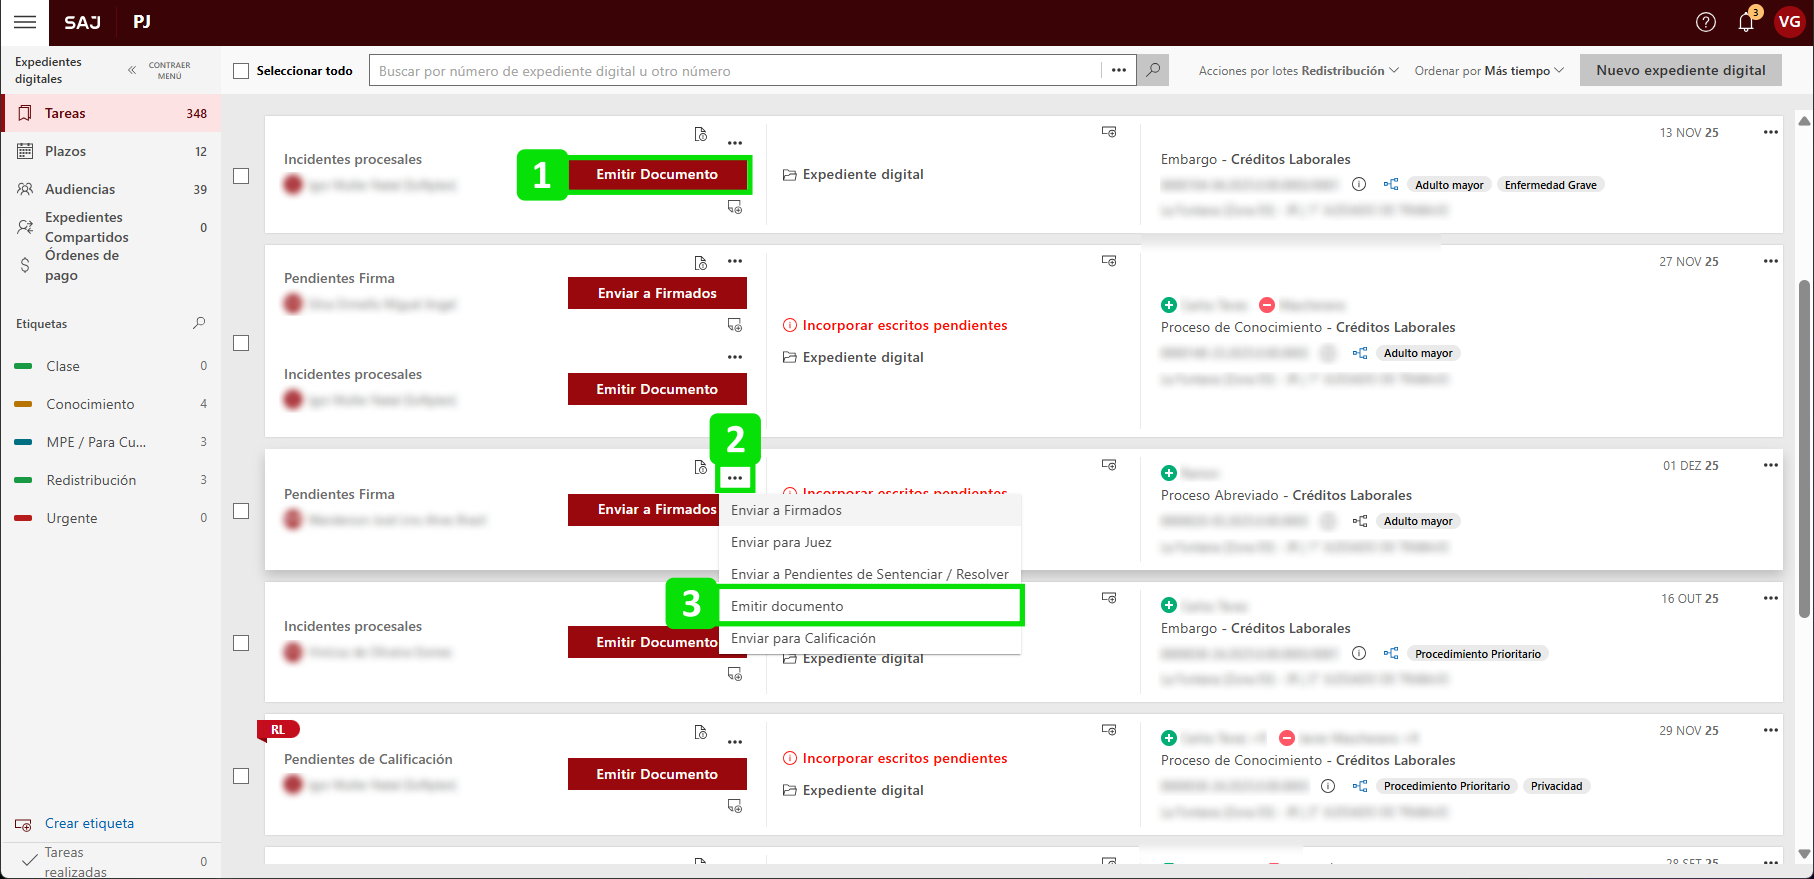Viewport: 1814px width, 879px height.
Task: Filter by Conocimiento orange label
Action: tap(111, 404)
